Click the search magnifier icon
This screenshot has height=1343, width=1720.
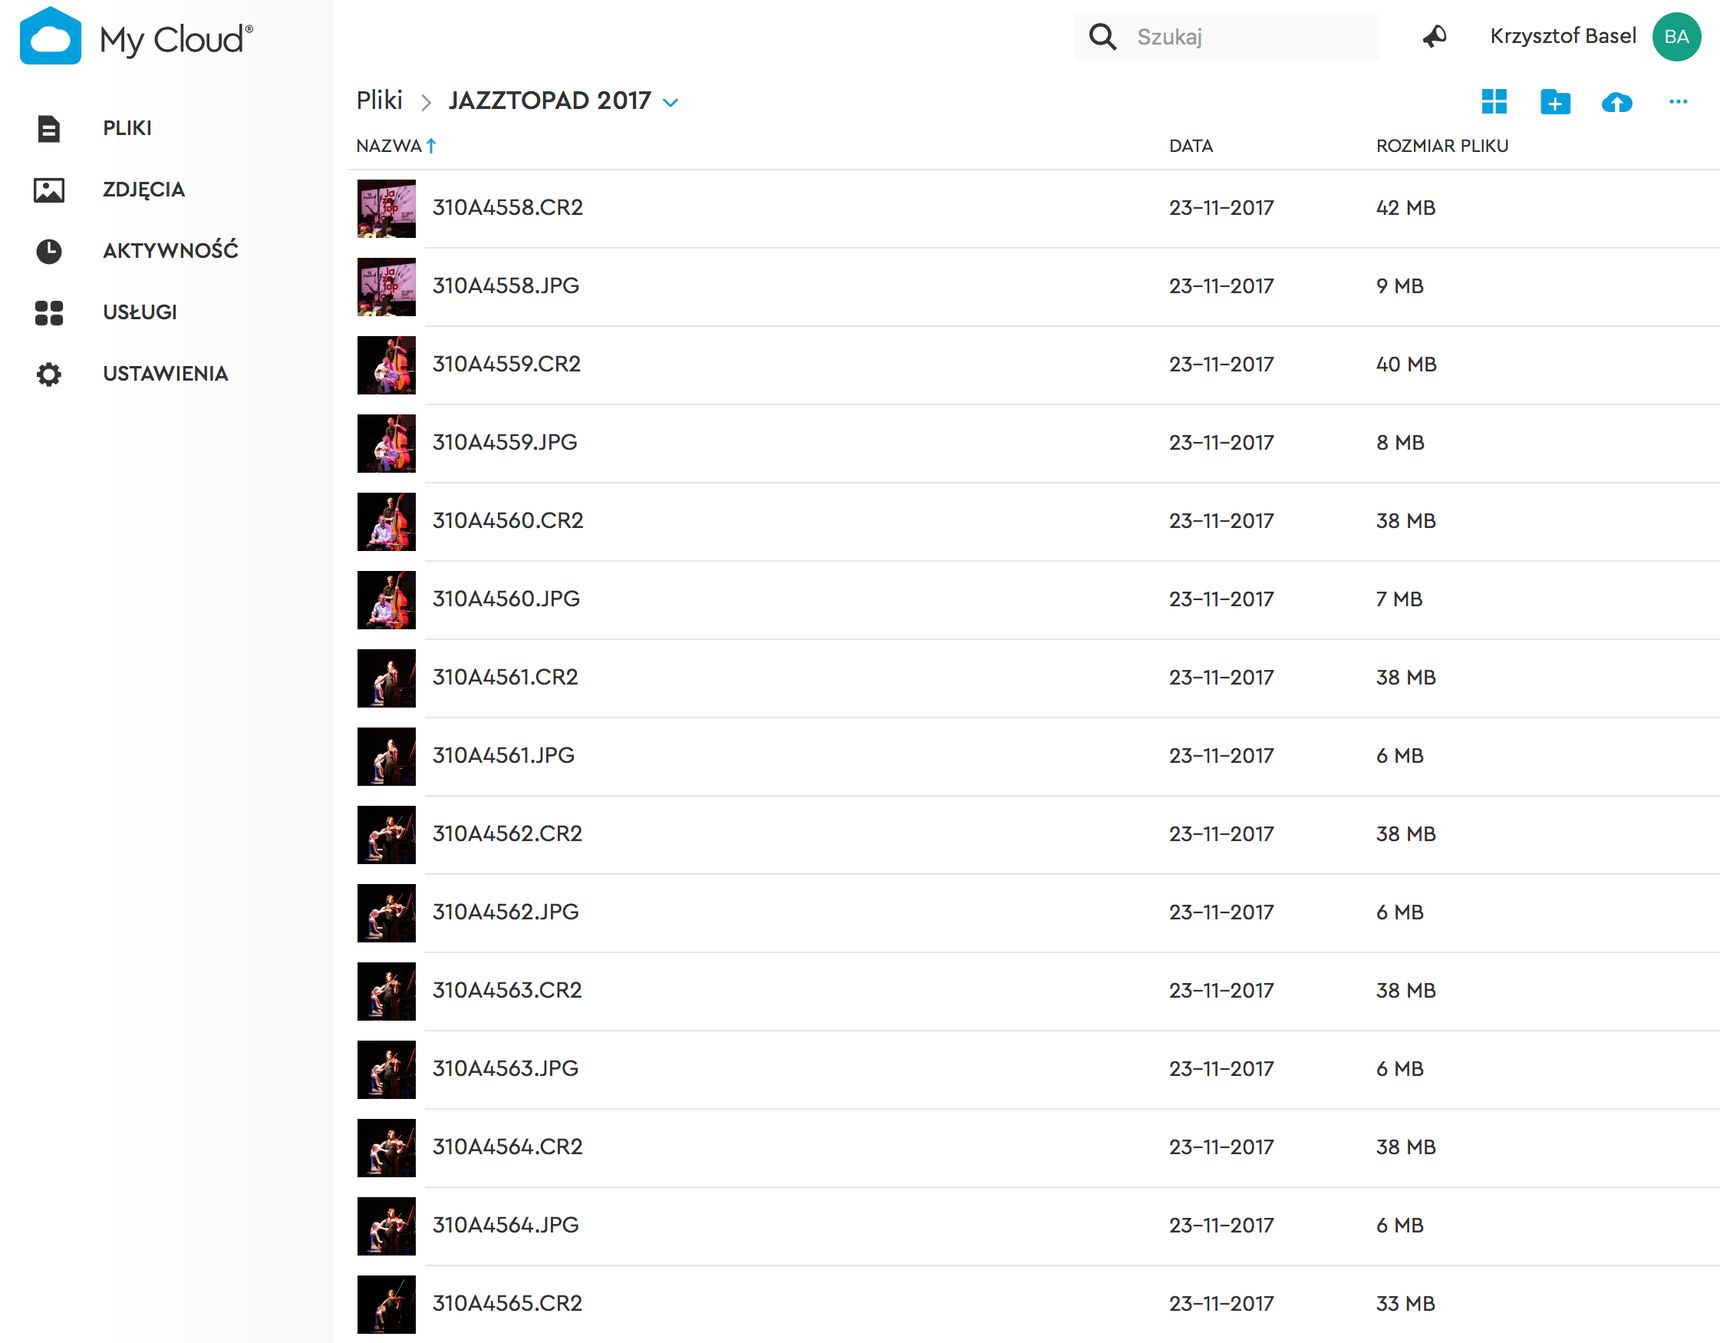1102,37
